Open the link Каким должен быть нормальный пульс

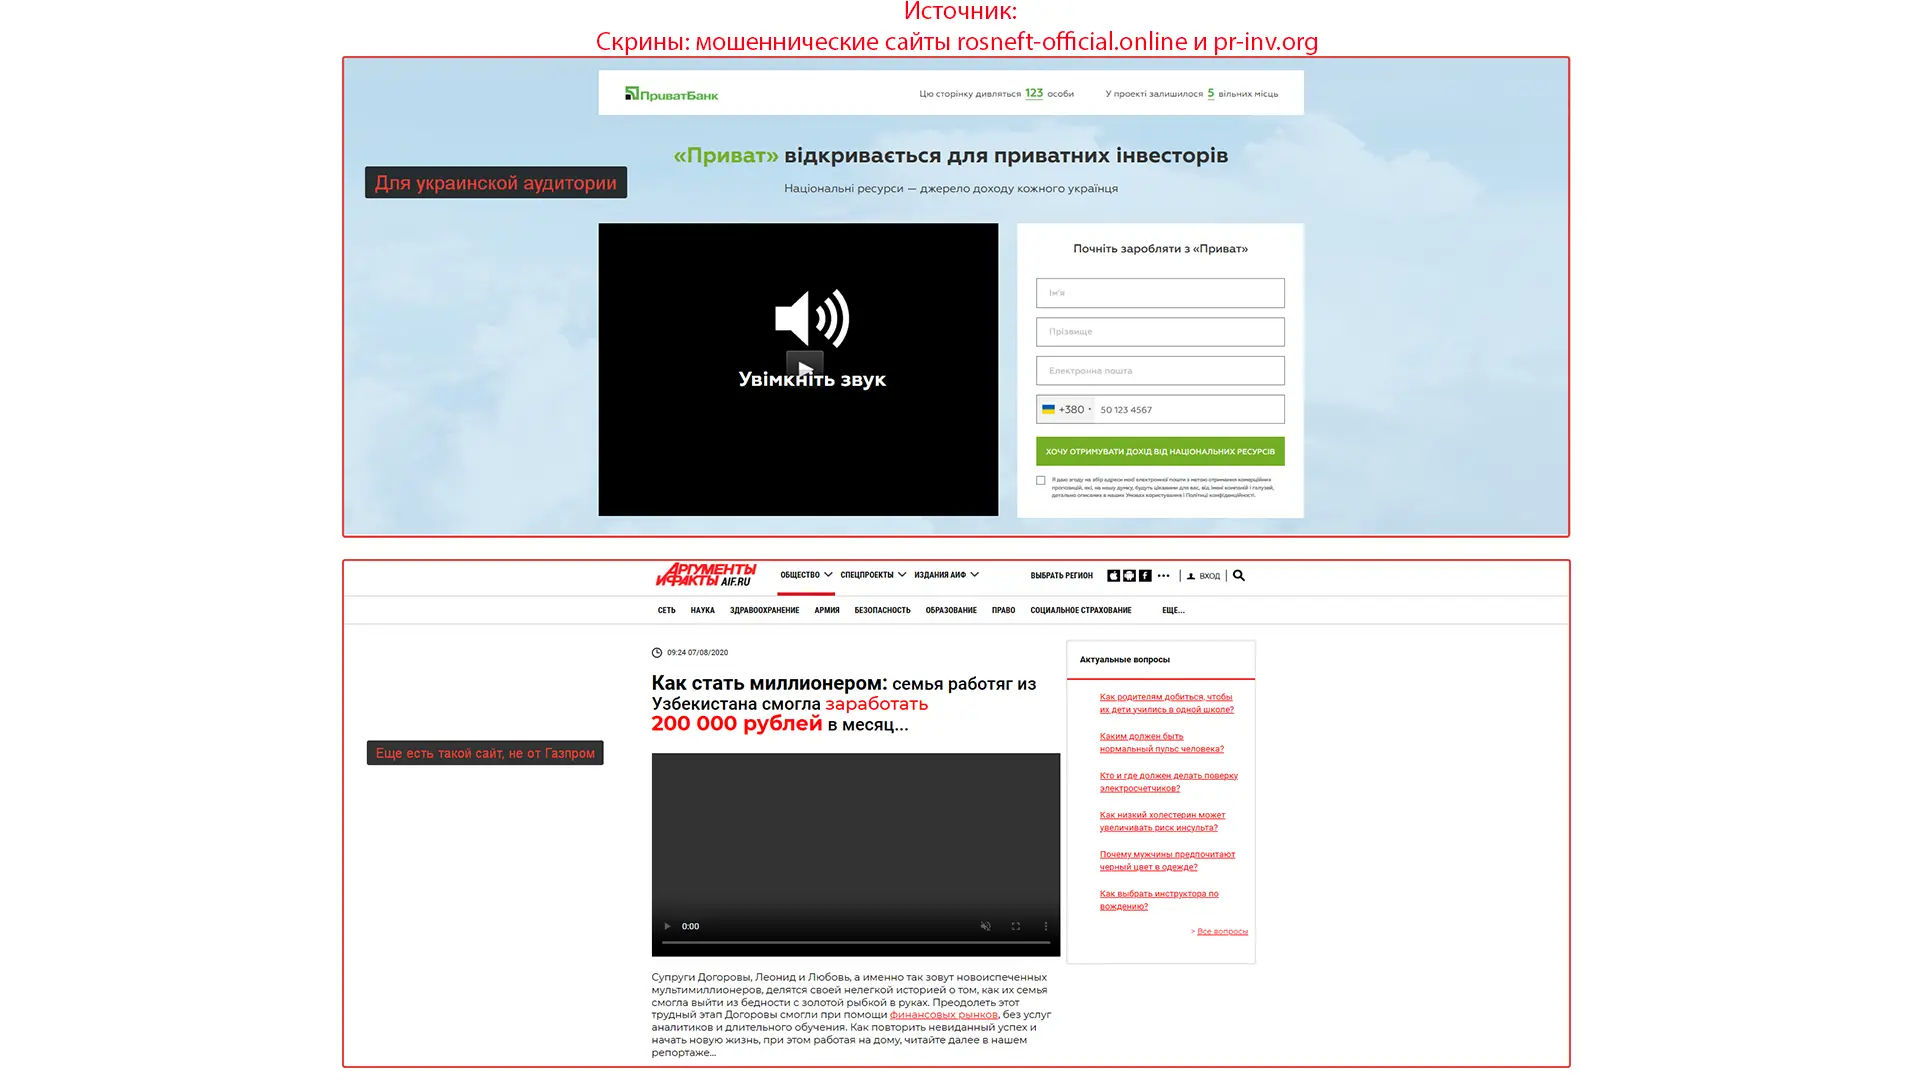1161,742
